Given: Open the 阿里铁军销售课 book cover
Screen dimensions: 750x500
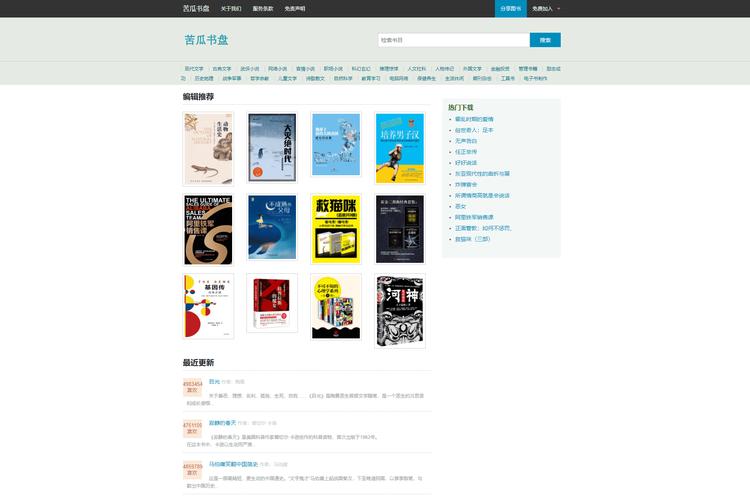Looking at the screenshot, I should tap(208, 230).
